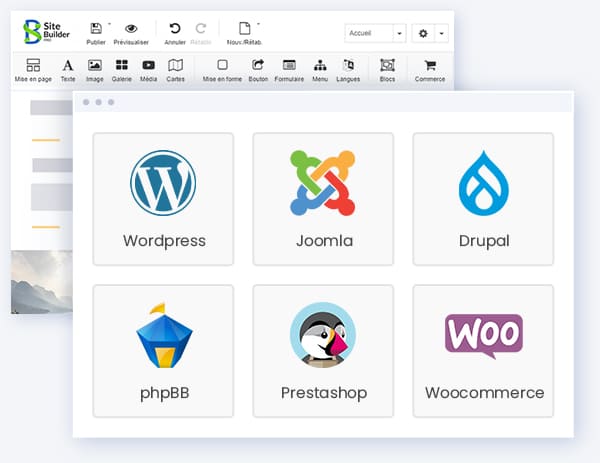Screen dimensions: 600x463
Task: Add a Galerie element
Action: pyautogui.click(x=122, y=66)
